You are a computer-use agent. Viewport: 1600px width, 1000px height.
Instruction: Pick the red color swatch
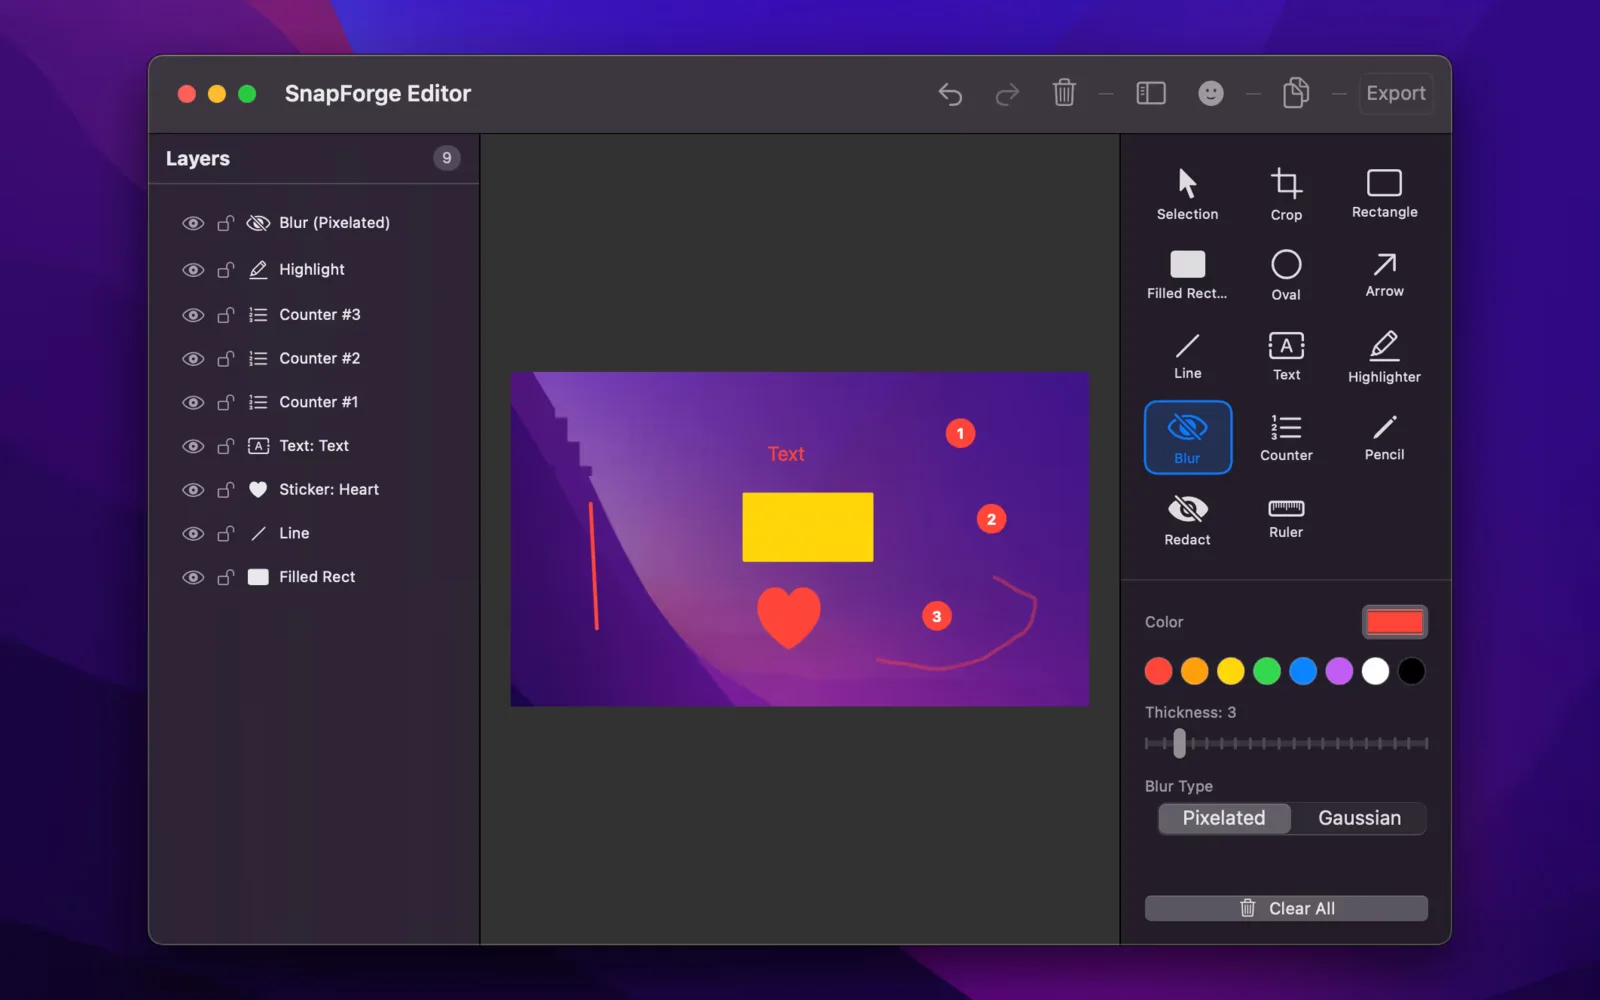pyautogui.click(x=1158, y=671)
